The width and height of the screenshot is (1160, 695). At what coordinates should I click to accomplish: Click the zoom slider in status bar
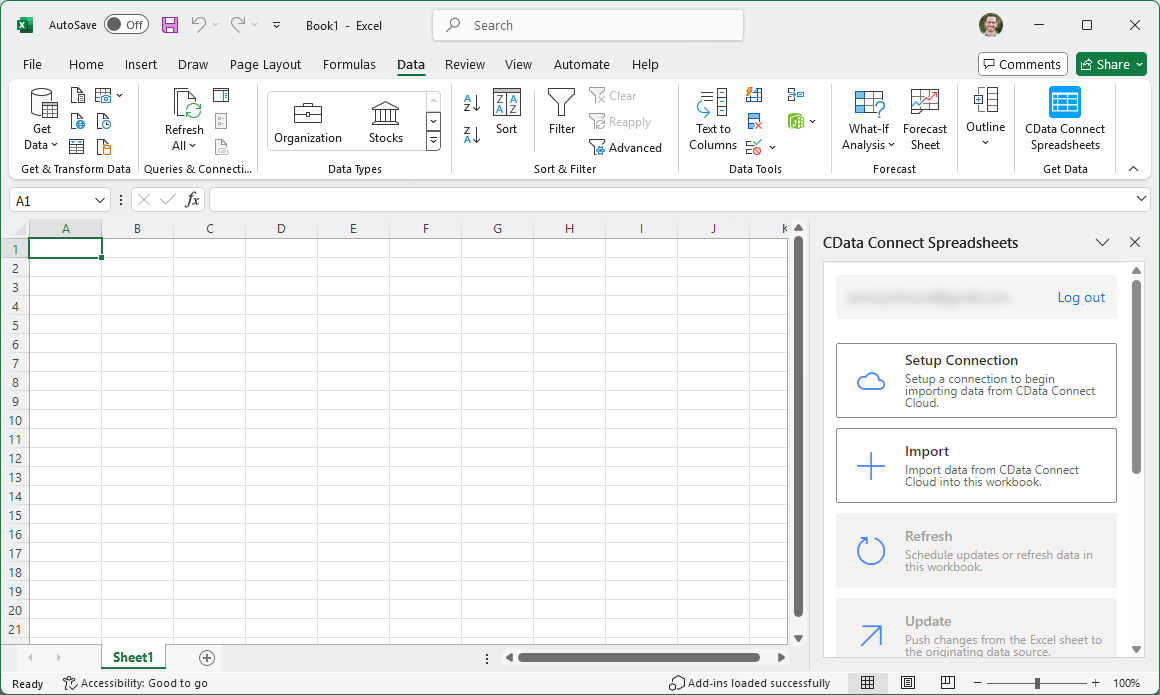pyautogui.click(x=1037, y=683)
